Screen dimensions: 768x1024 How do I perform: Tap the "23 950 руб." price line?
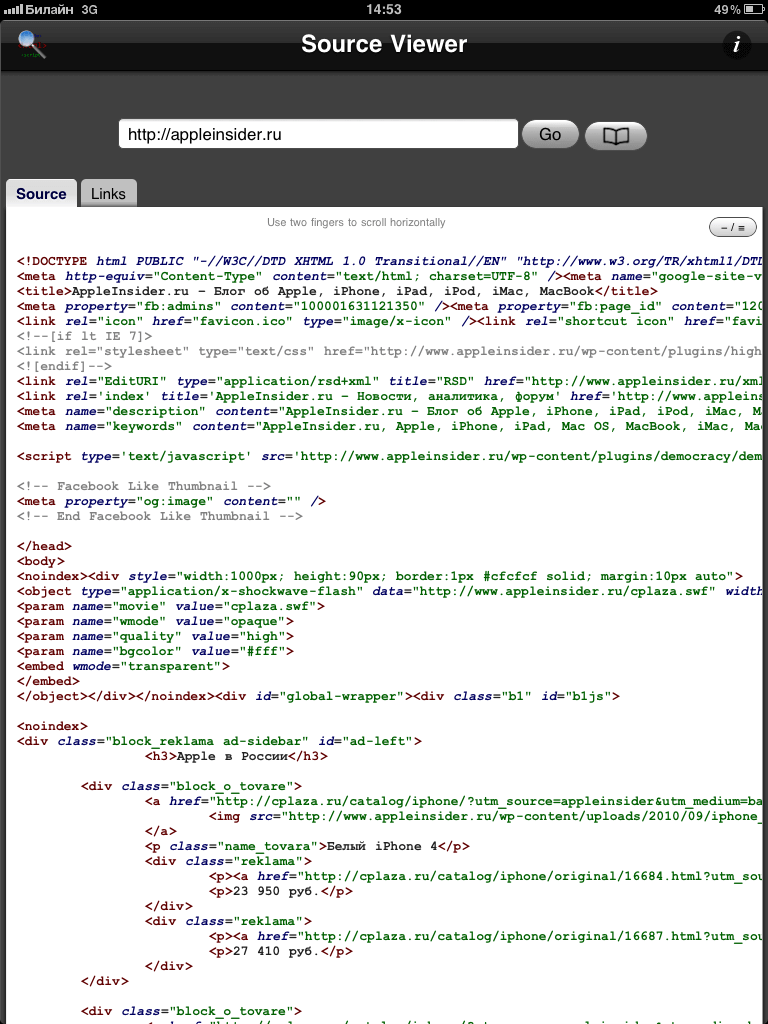coord(281,891)
